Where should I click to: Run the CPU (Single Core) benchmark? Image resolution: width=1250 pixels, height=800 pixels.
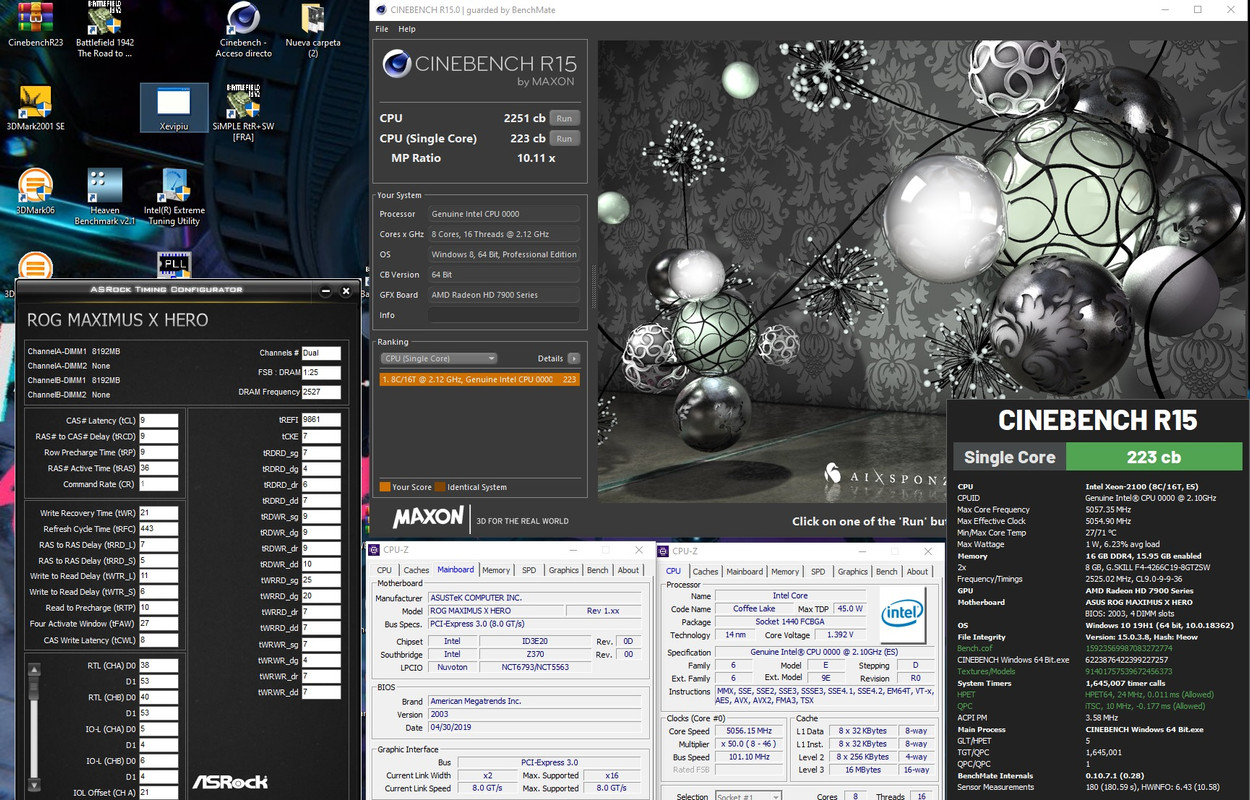pos(564,139)
